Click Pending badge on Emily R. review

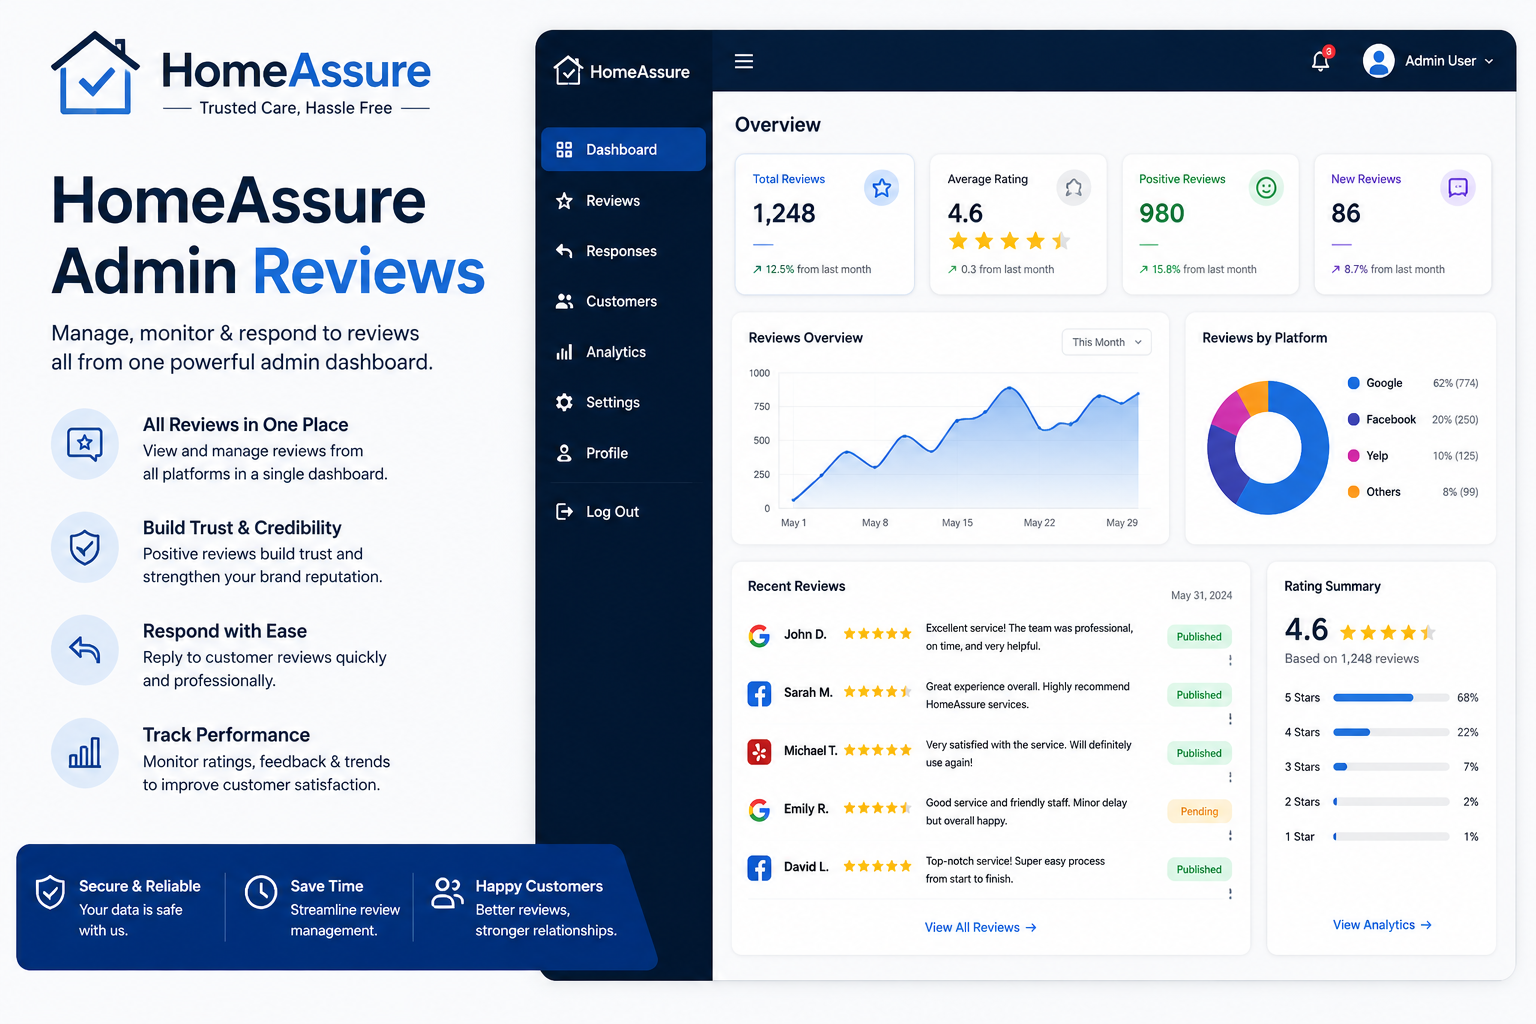tap(1199, 811)
